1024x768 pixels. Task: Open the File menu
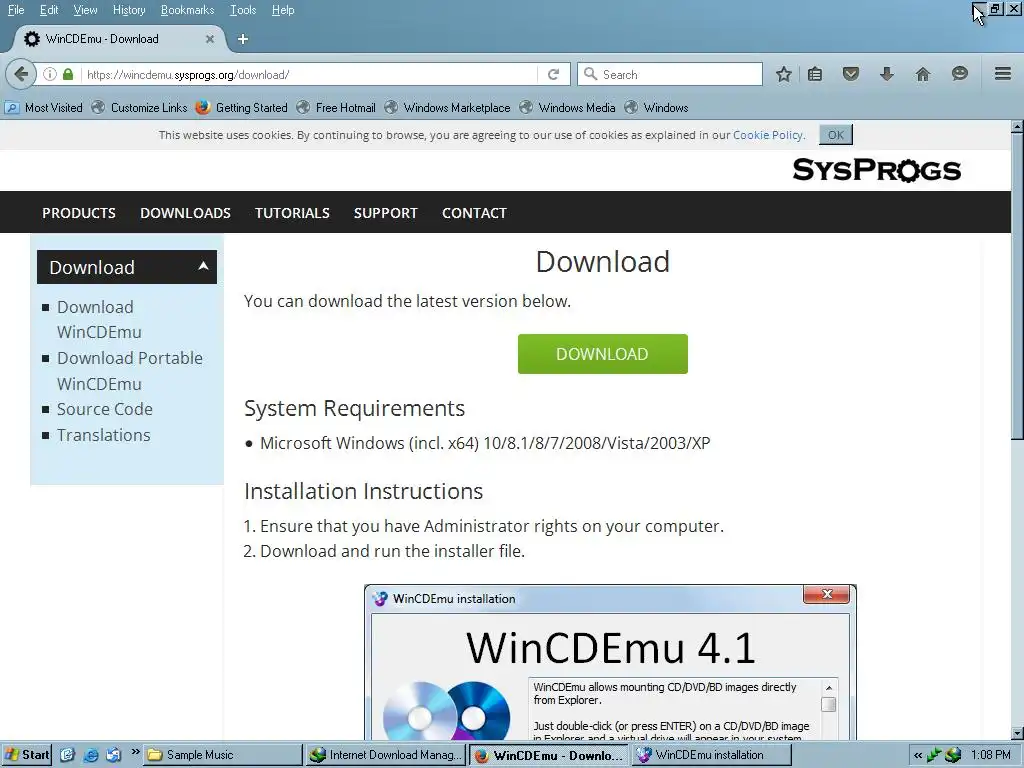16,10
